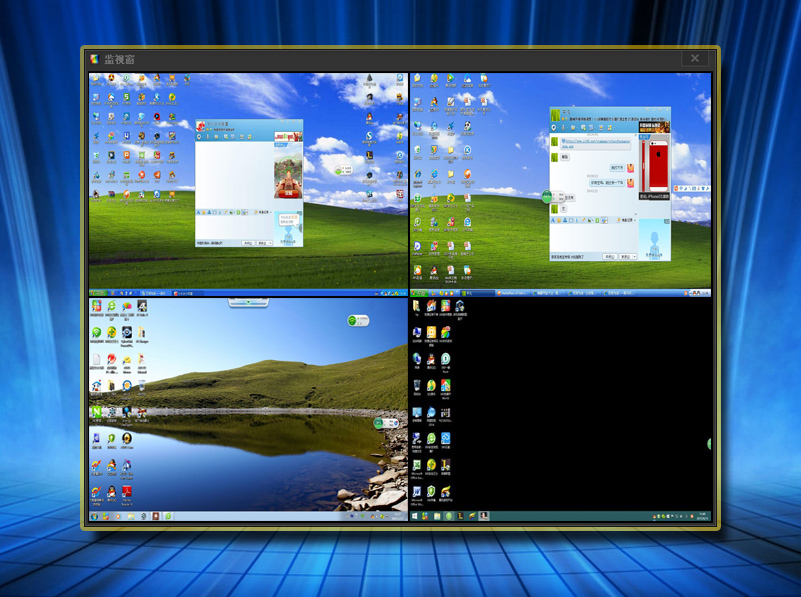Click the red button on the game ad
Image resolution: width=801 pixels, height=597 pixels.
(x=288, y=194)
